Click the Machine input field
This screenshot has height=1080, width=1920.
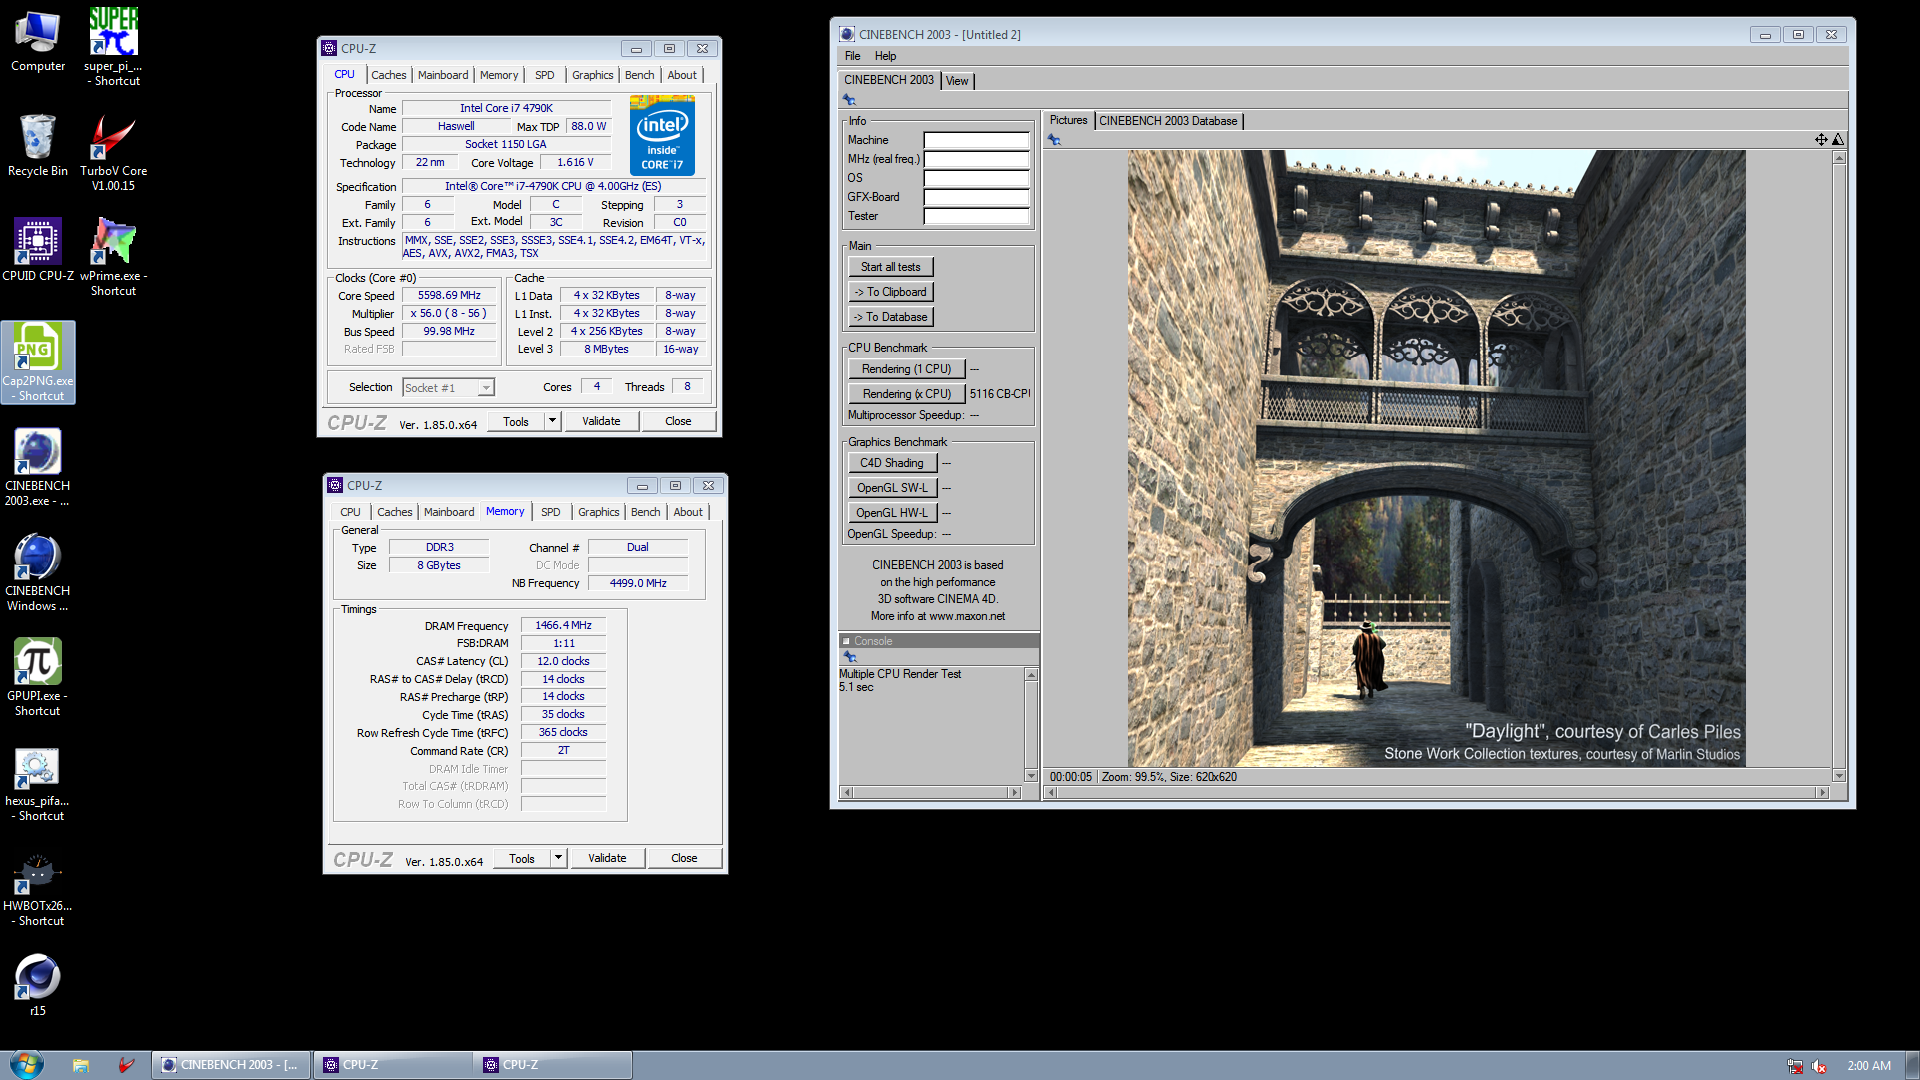[976, 140]
